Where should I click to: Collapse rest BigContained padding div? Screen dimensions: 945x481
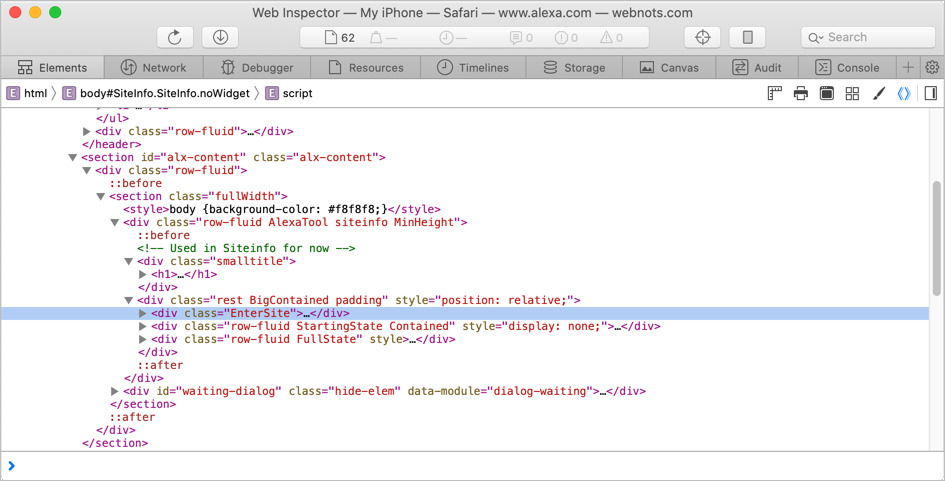click(x=128, y=300)
